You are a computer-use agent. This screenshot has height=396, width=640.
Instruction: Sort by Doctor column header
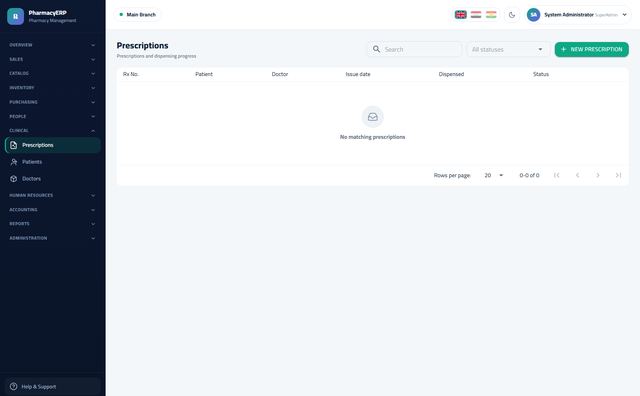tap(280, 74)
